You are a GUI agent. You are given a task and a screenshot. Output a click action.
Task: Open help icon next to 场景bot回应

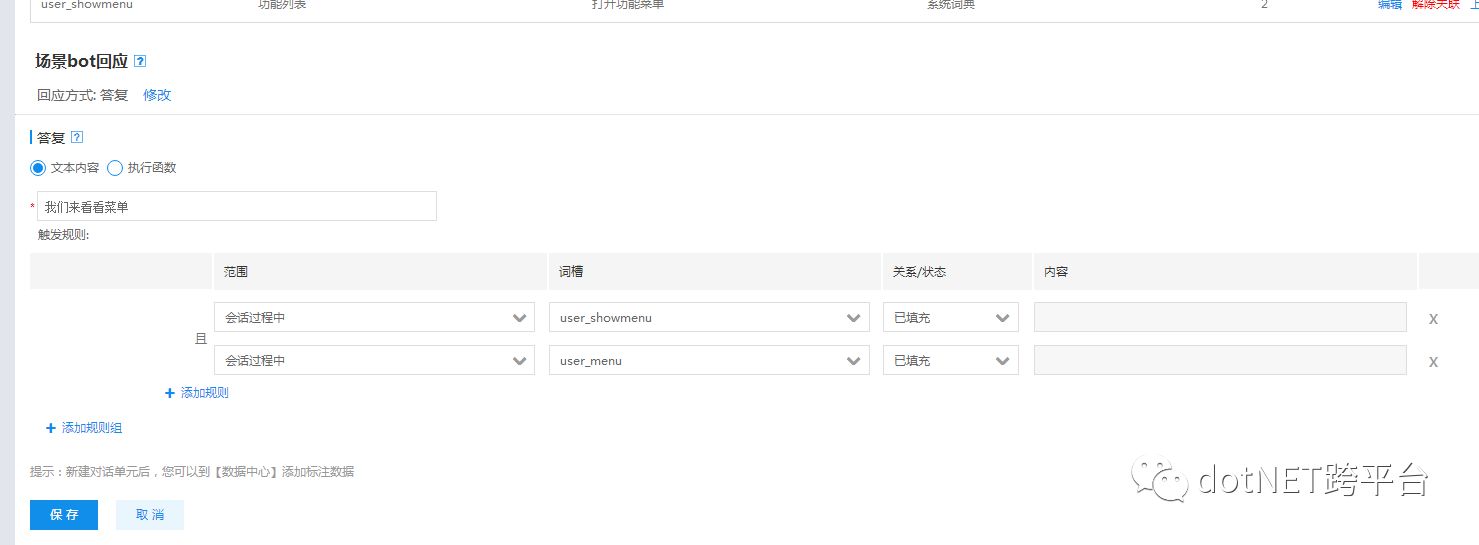coord(140,61)
